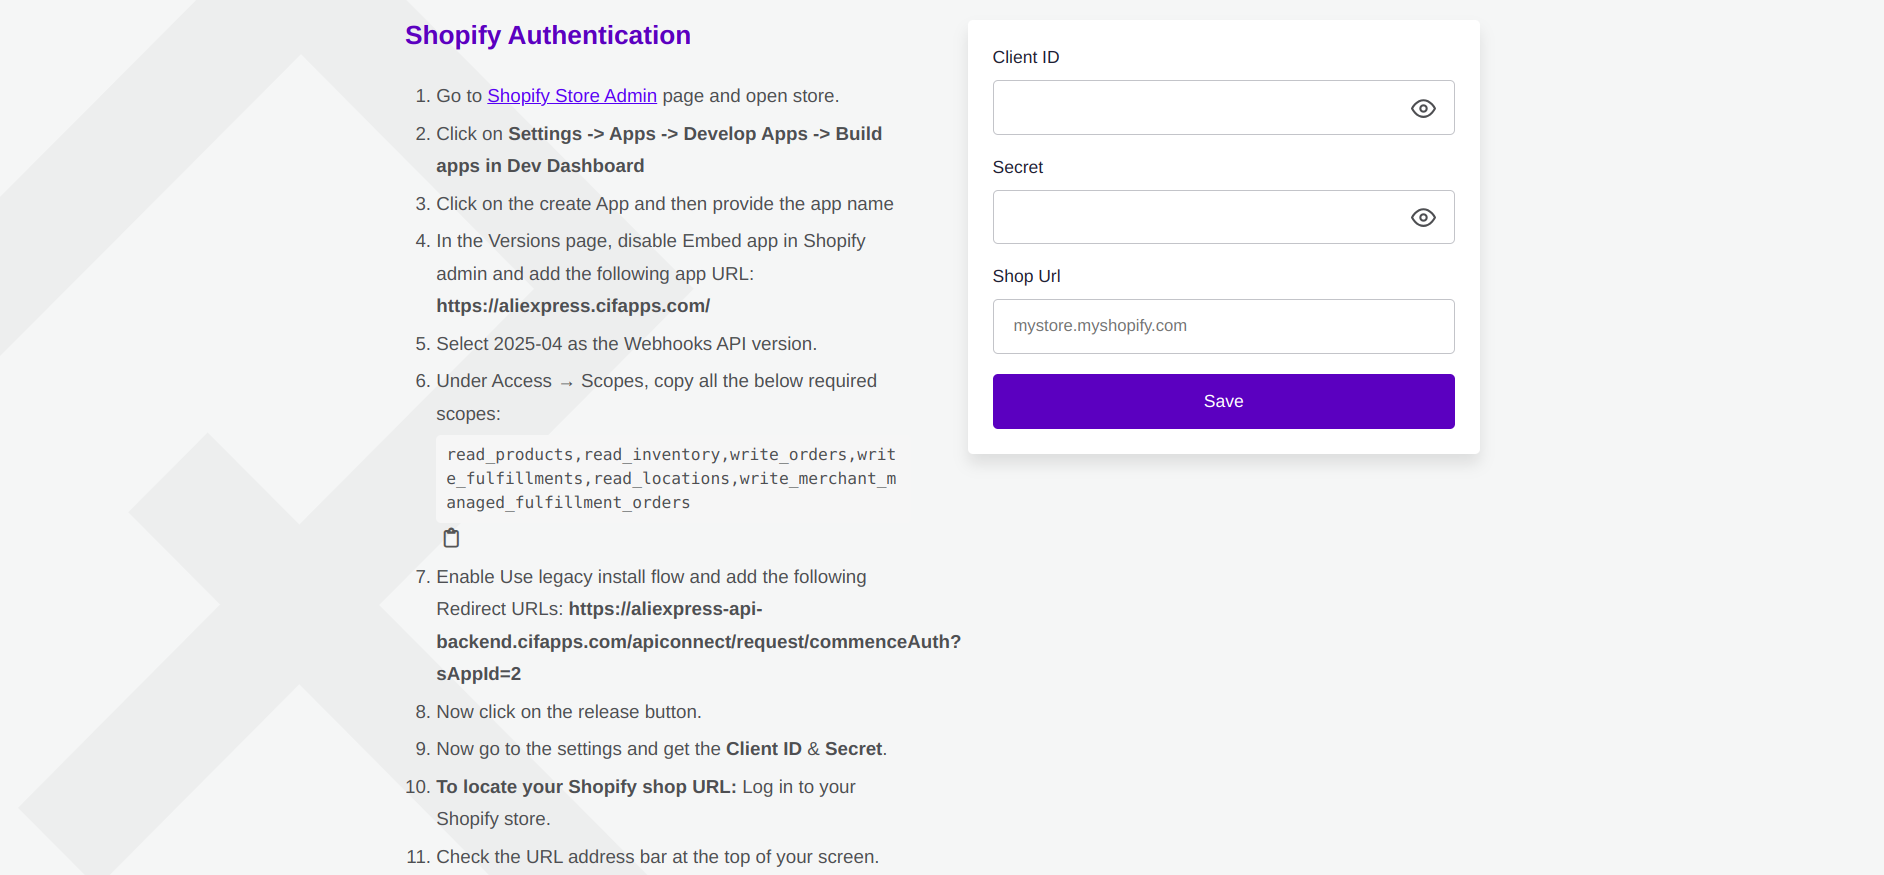The image size is (1884, 875).
Task: Reveal the Secret value using eye icon
Action: [1422, 217]
